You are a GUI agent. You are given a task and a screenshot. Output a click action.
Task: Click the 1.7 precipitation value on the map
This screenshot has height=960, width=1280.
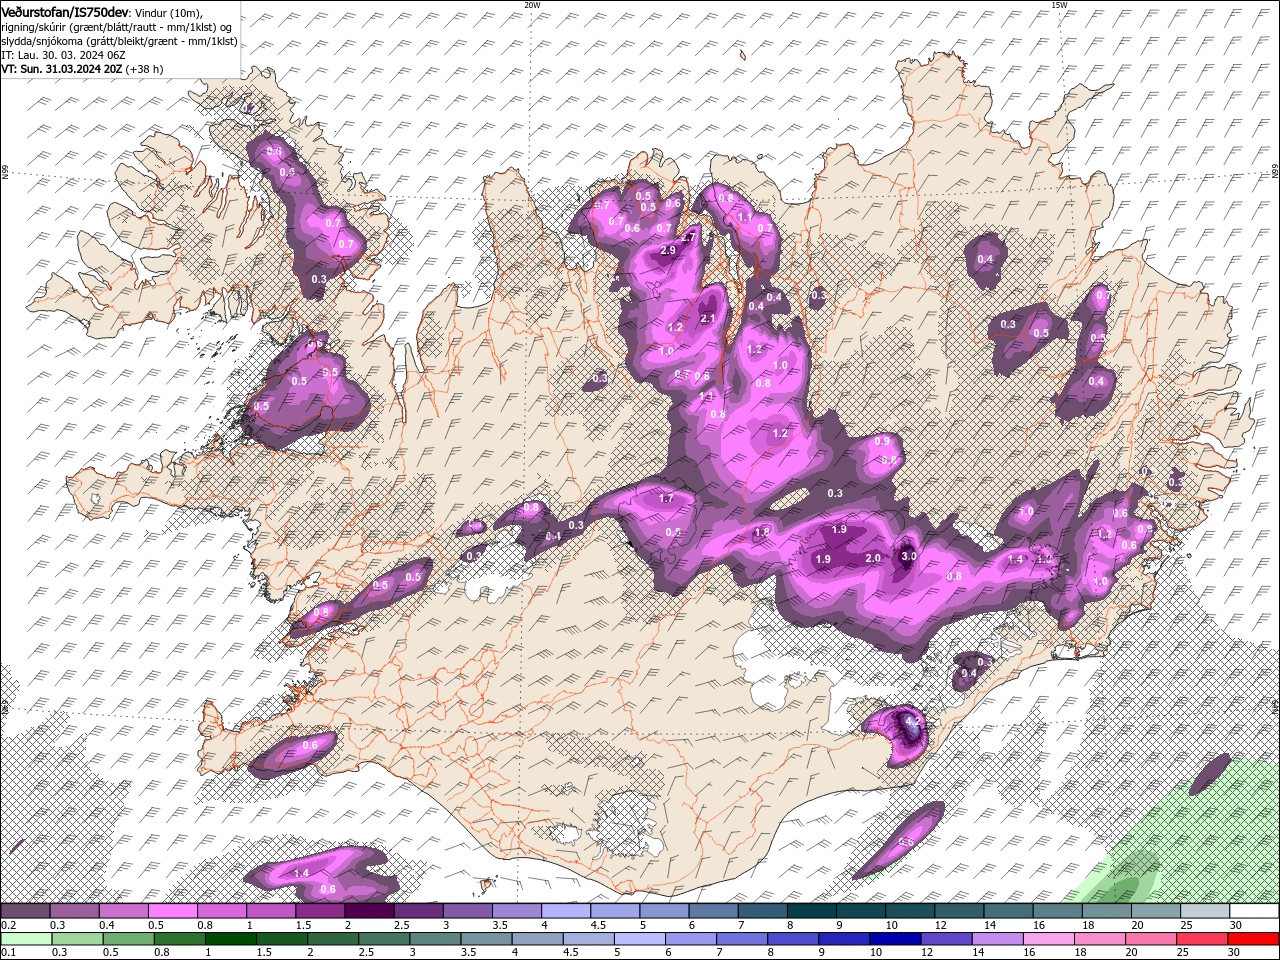tap(666, 498)
